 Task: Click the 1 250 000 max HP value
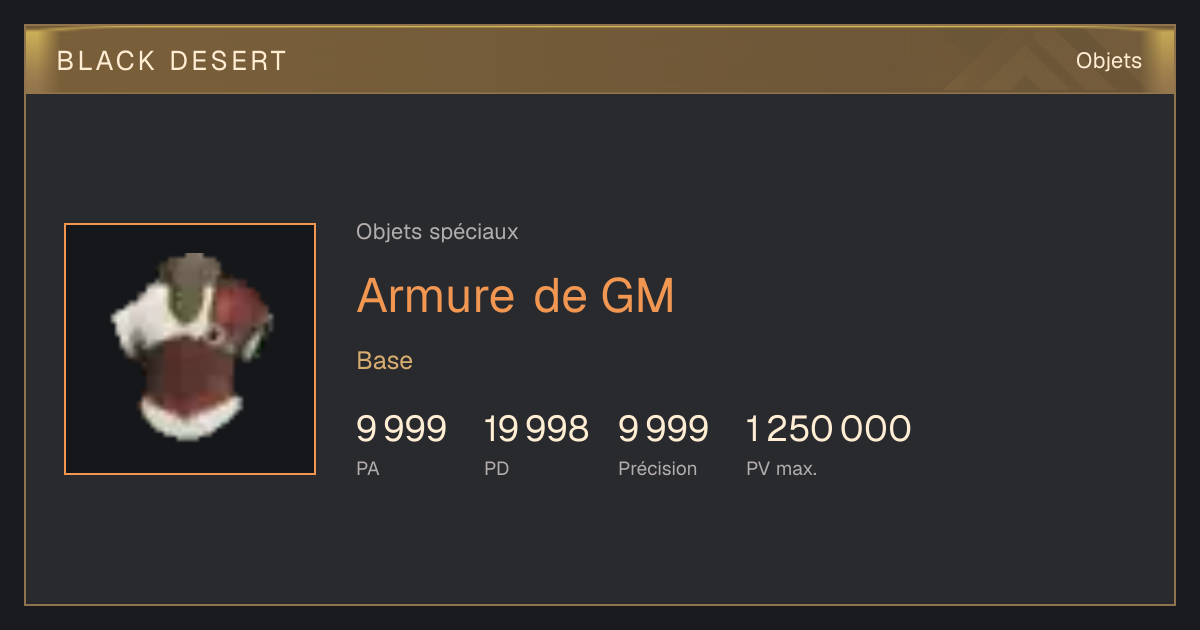tap(828, 429)
